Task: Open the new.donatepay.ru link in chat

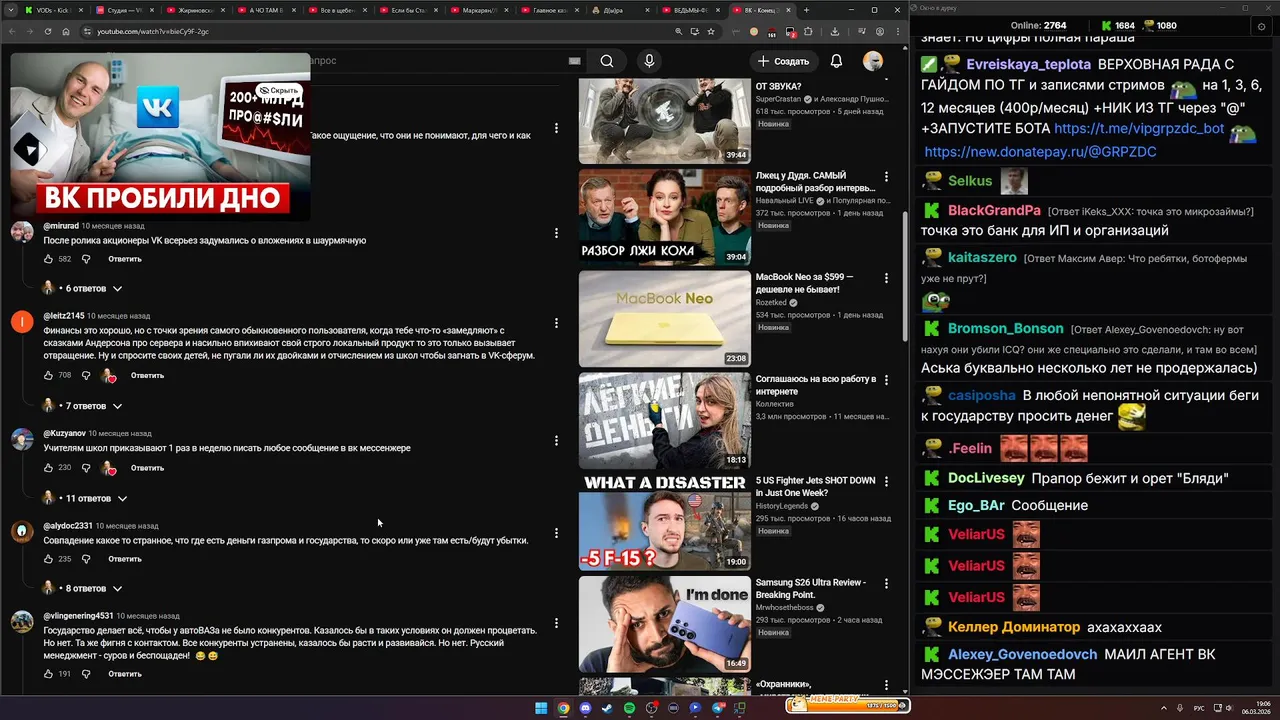Action: pos(1040,152)
